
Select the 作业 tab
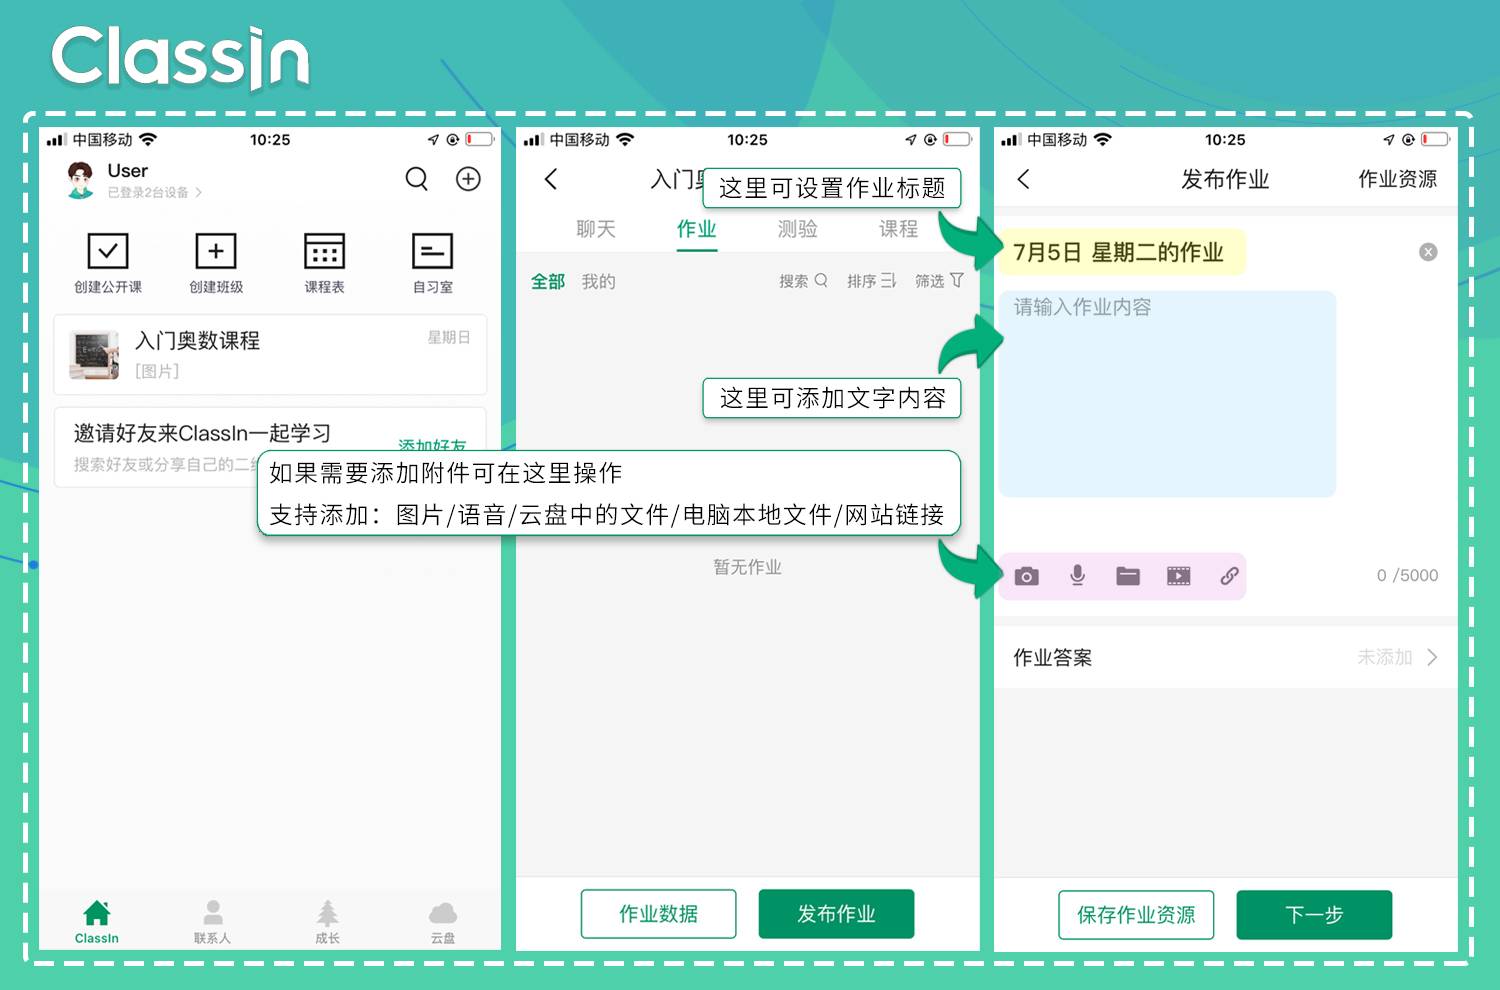(x=697, y=229)
